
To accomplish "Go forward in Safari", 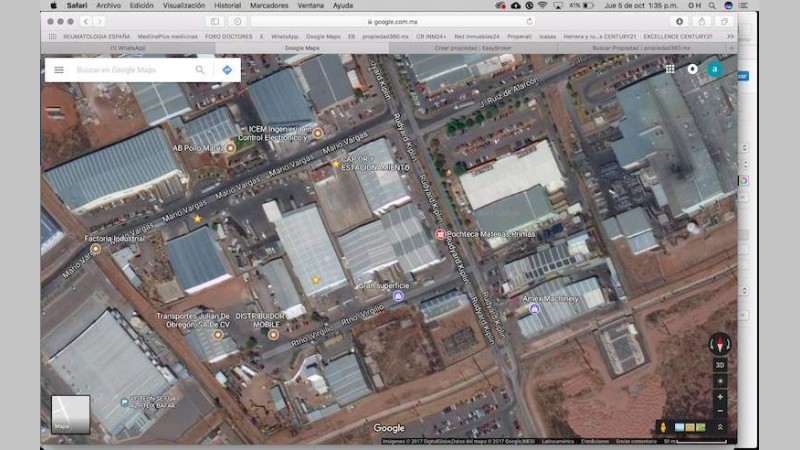I will pos(99,21).
